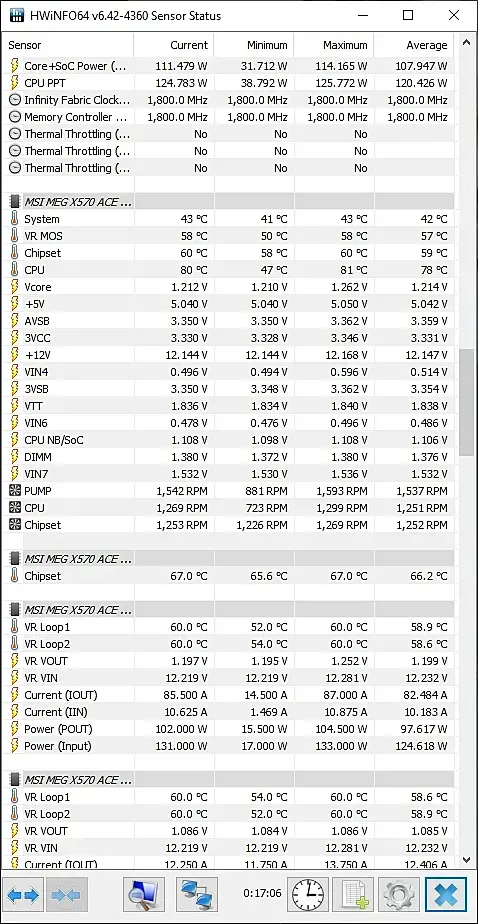Click the Maximum column header

click(335, 45)
